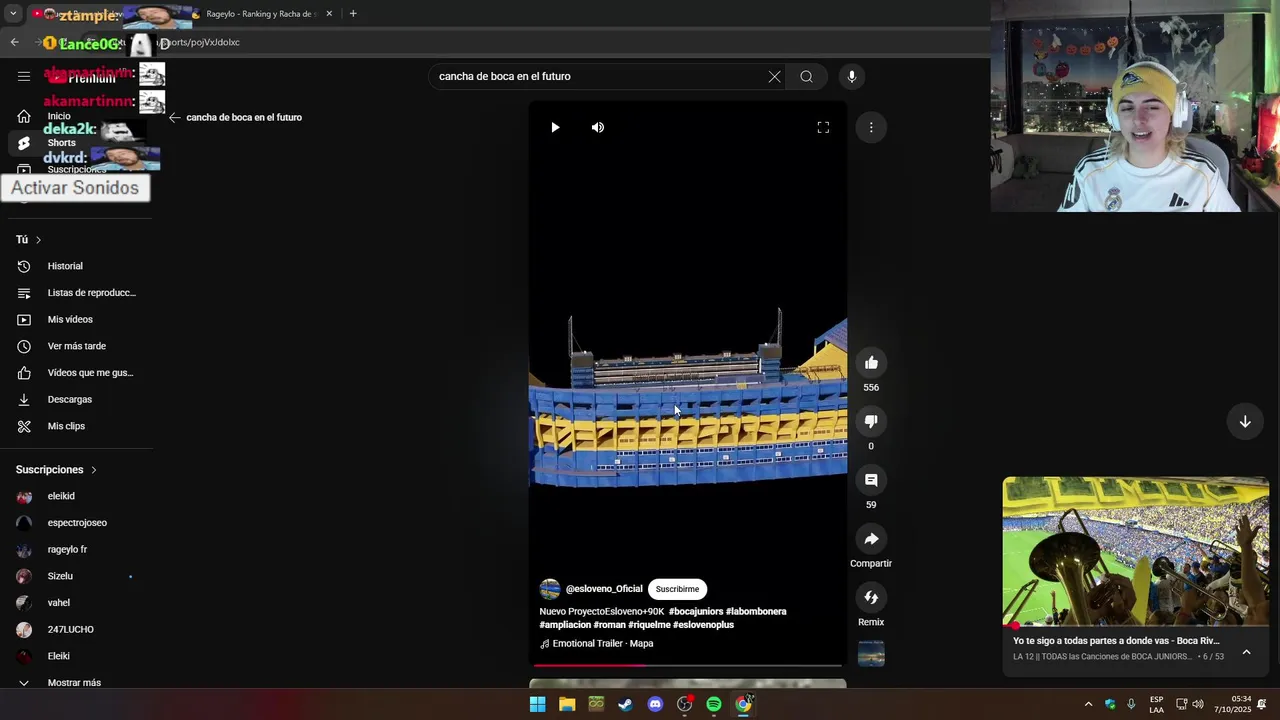Expand subscriptions with Mostrar más
The image size is (1280, 720).
click(x=76, y=682)
